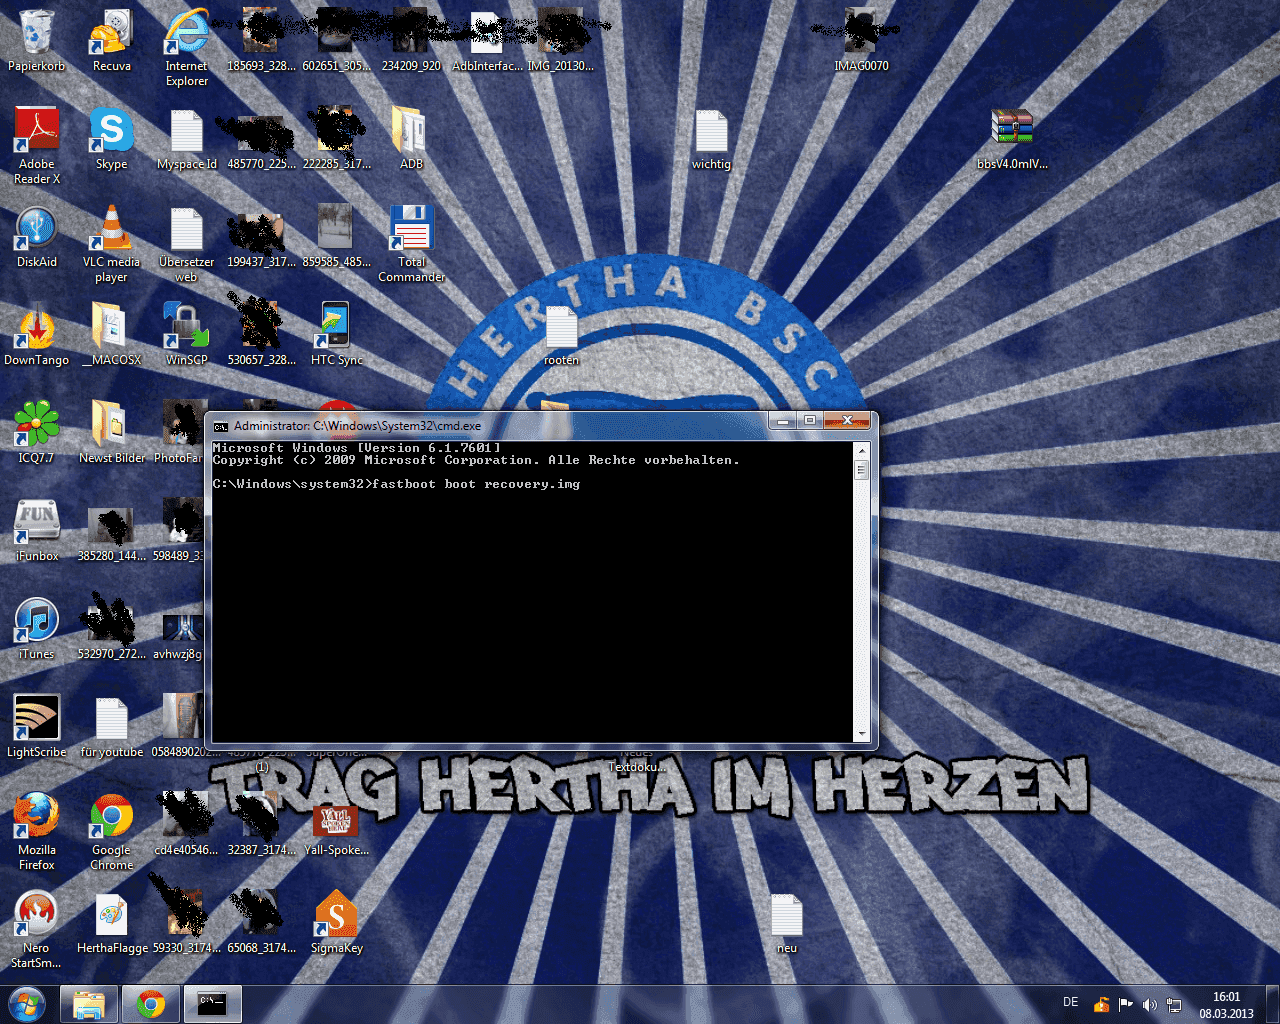Open Adobe Reader X shortcut
Image resolution: width=1280 pixels, height=1024 pixels.
pyautogui.click(x=37, y=146)
